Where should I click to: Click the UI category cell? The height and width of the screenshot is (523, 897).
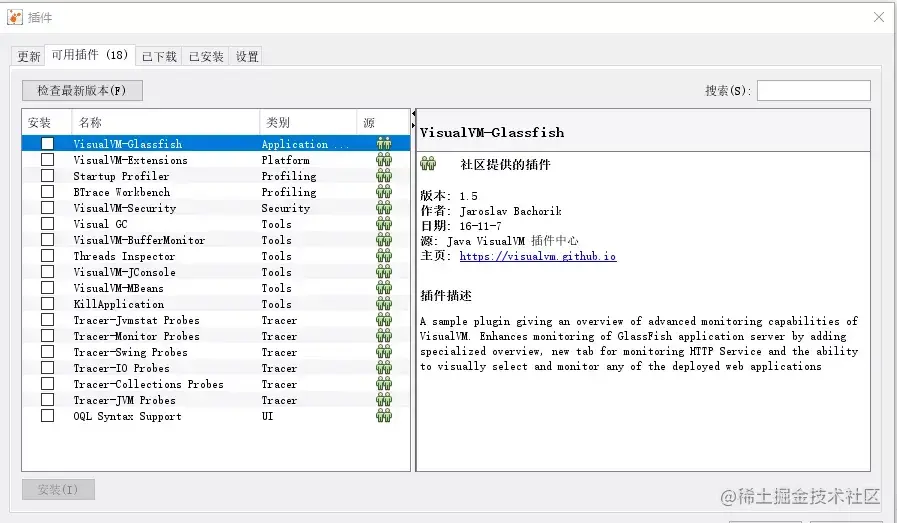(x=267, y=416)
